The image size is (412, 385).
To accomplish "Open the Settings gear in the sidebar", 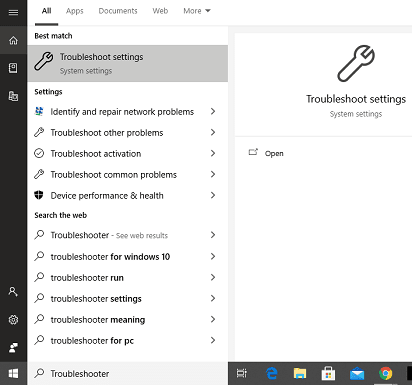I will pyautogui.click(x=13, y=320).
